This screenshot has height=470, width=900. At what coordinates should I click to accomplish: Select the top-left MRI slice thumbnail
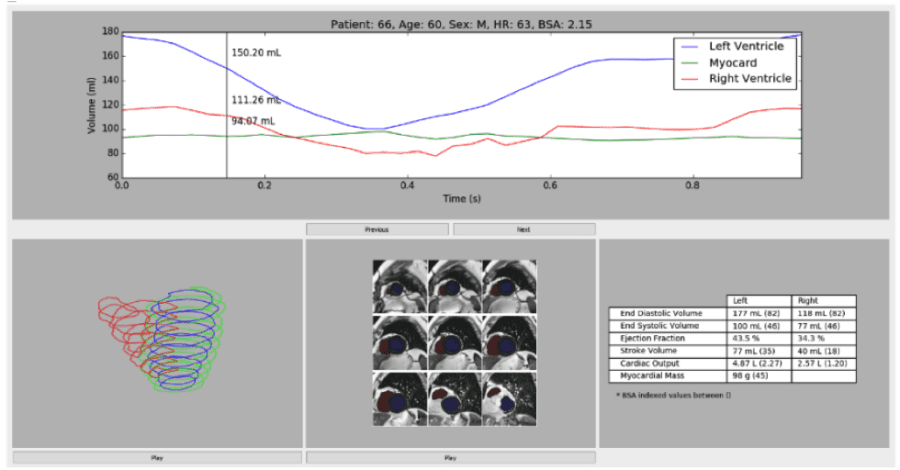coord(399,286)
